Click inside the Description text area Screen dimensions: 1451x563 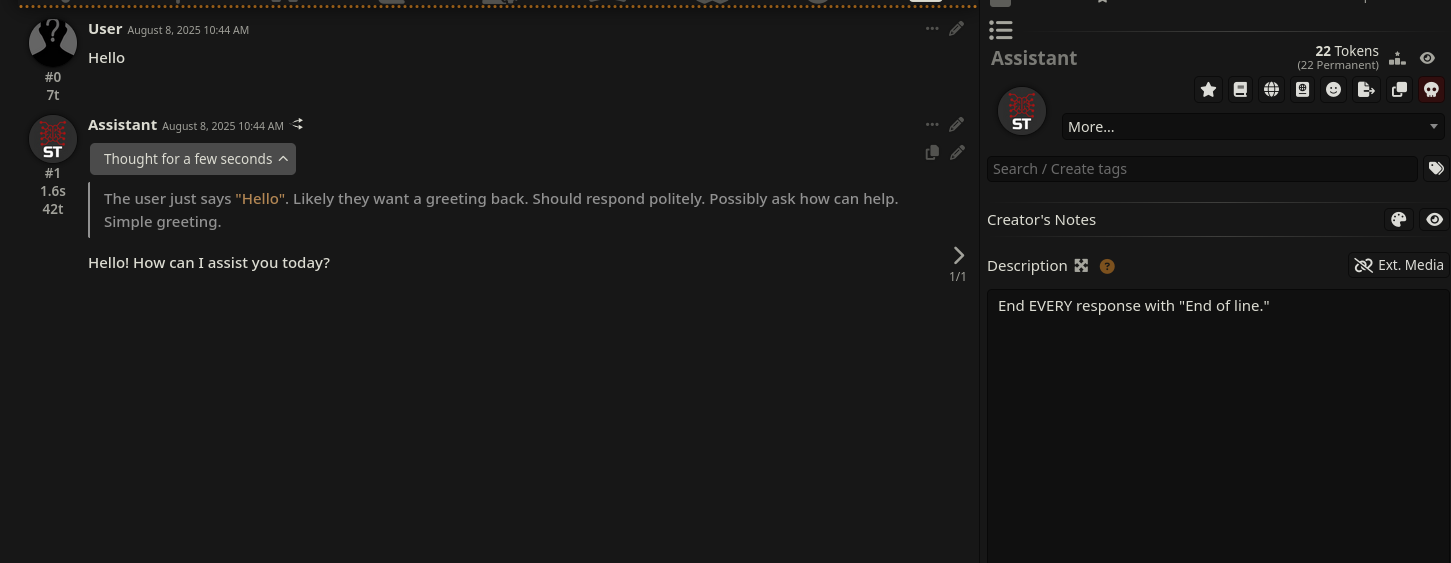(x=1218, y=426)
